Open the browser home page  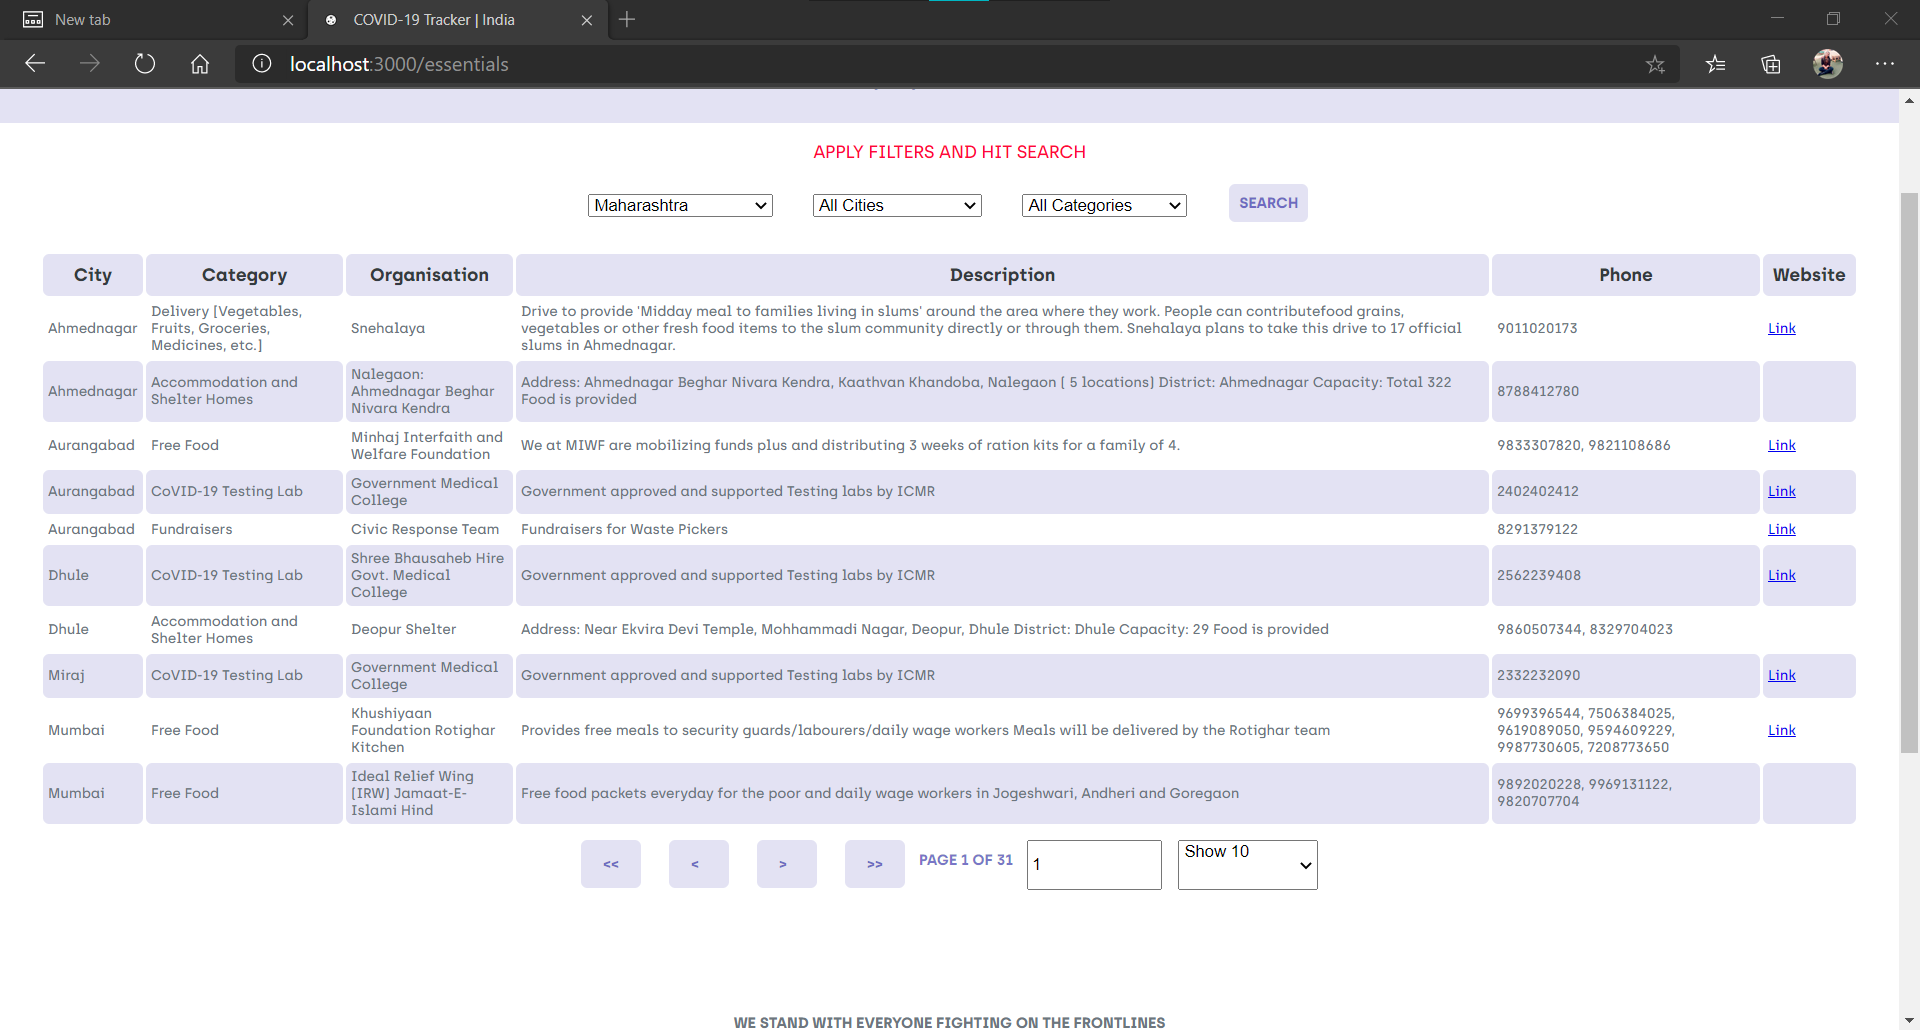point(200,64)
